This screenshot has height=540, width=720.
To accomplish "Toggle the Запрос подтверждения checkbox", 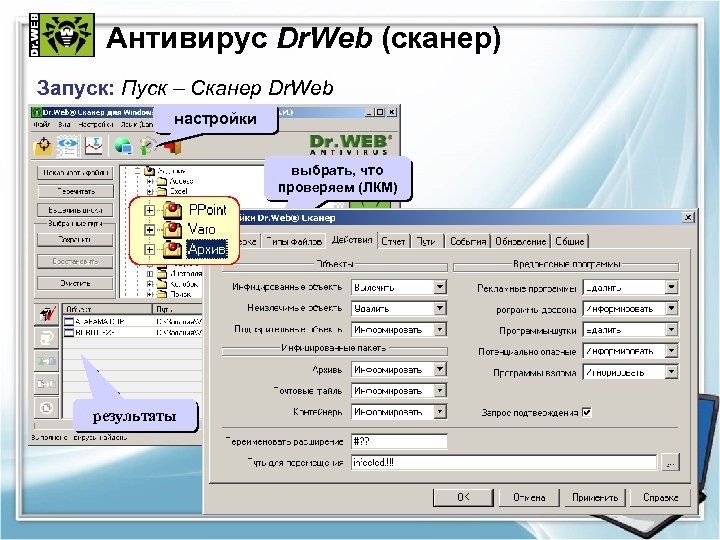I will click(x=587, y=412).
